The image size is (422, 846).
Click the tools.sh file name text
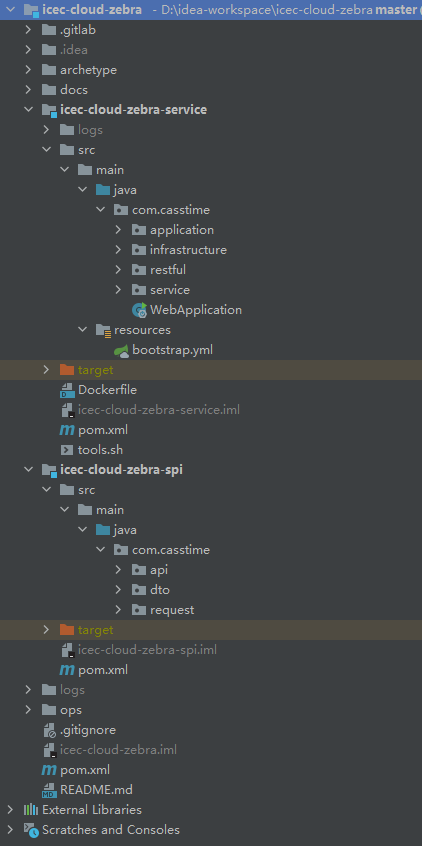click(101, 450)
